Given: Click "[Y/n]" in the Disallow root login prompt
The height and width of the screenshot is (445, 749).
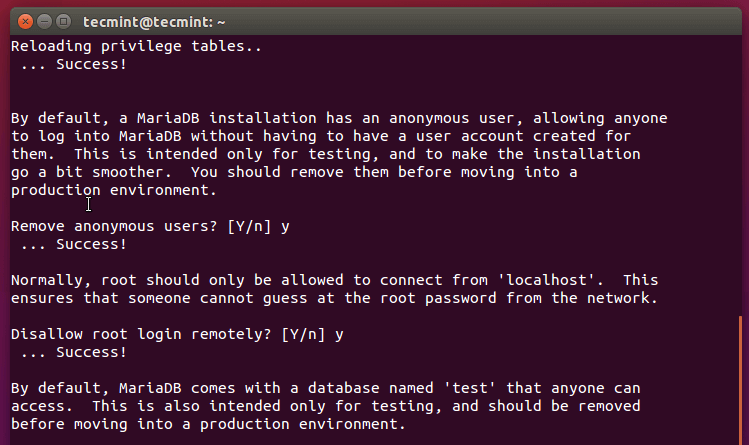Looking at the screenshot, I should point(303,334).
